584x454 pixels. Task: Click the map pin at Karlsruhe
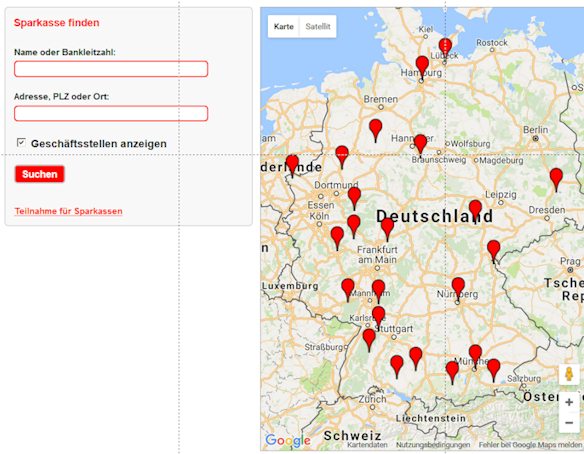pyautogui.click(x=378, y=316)
